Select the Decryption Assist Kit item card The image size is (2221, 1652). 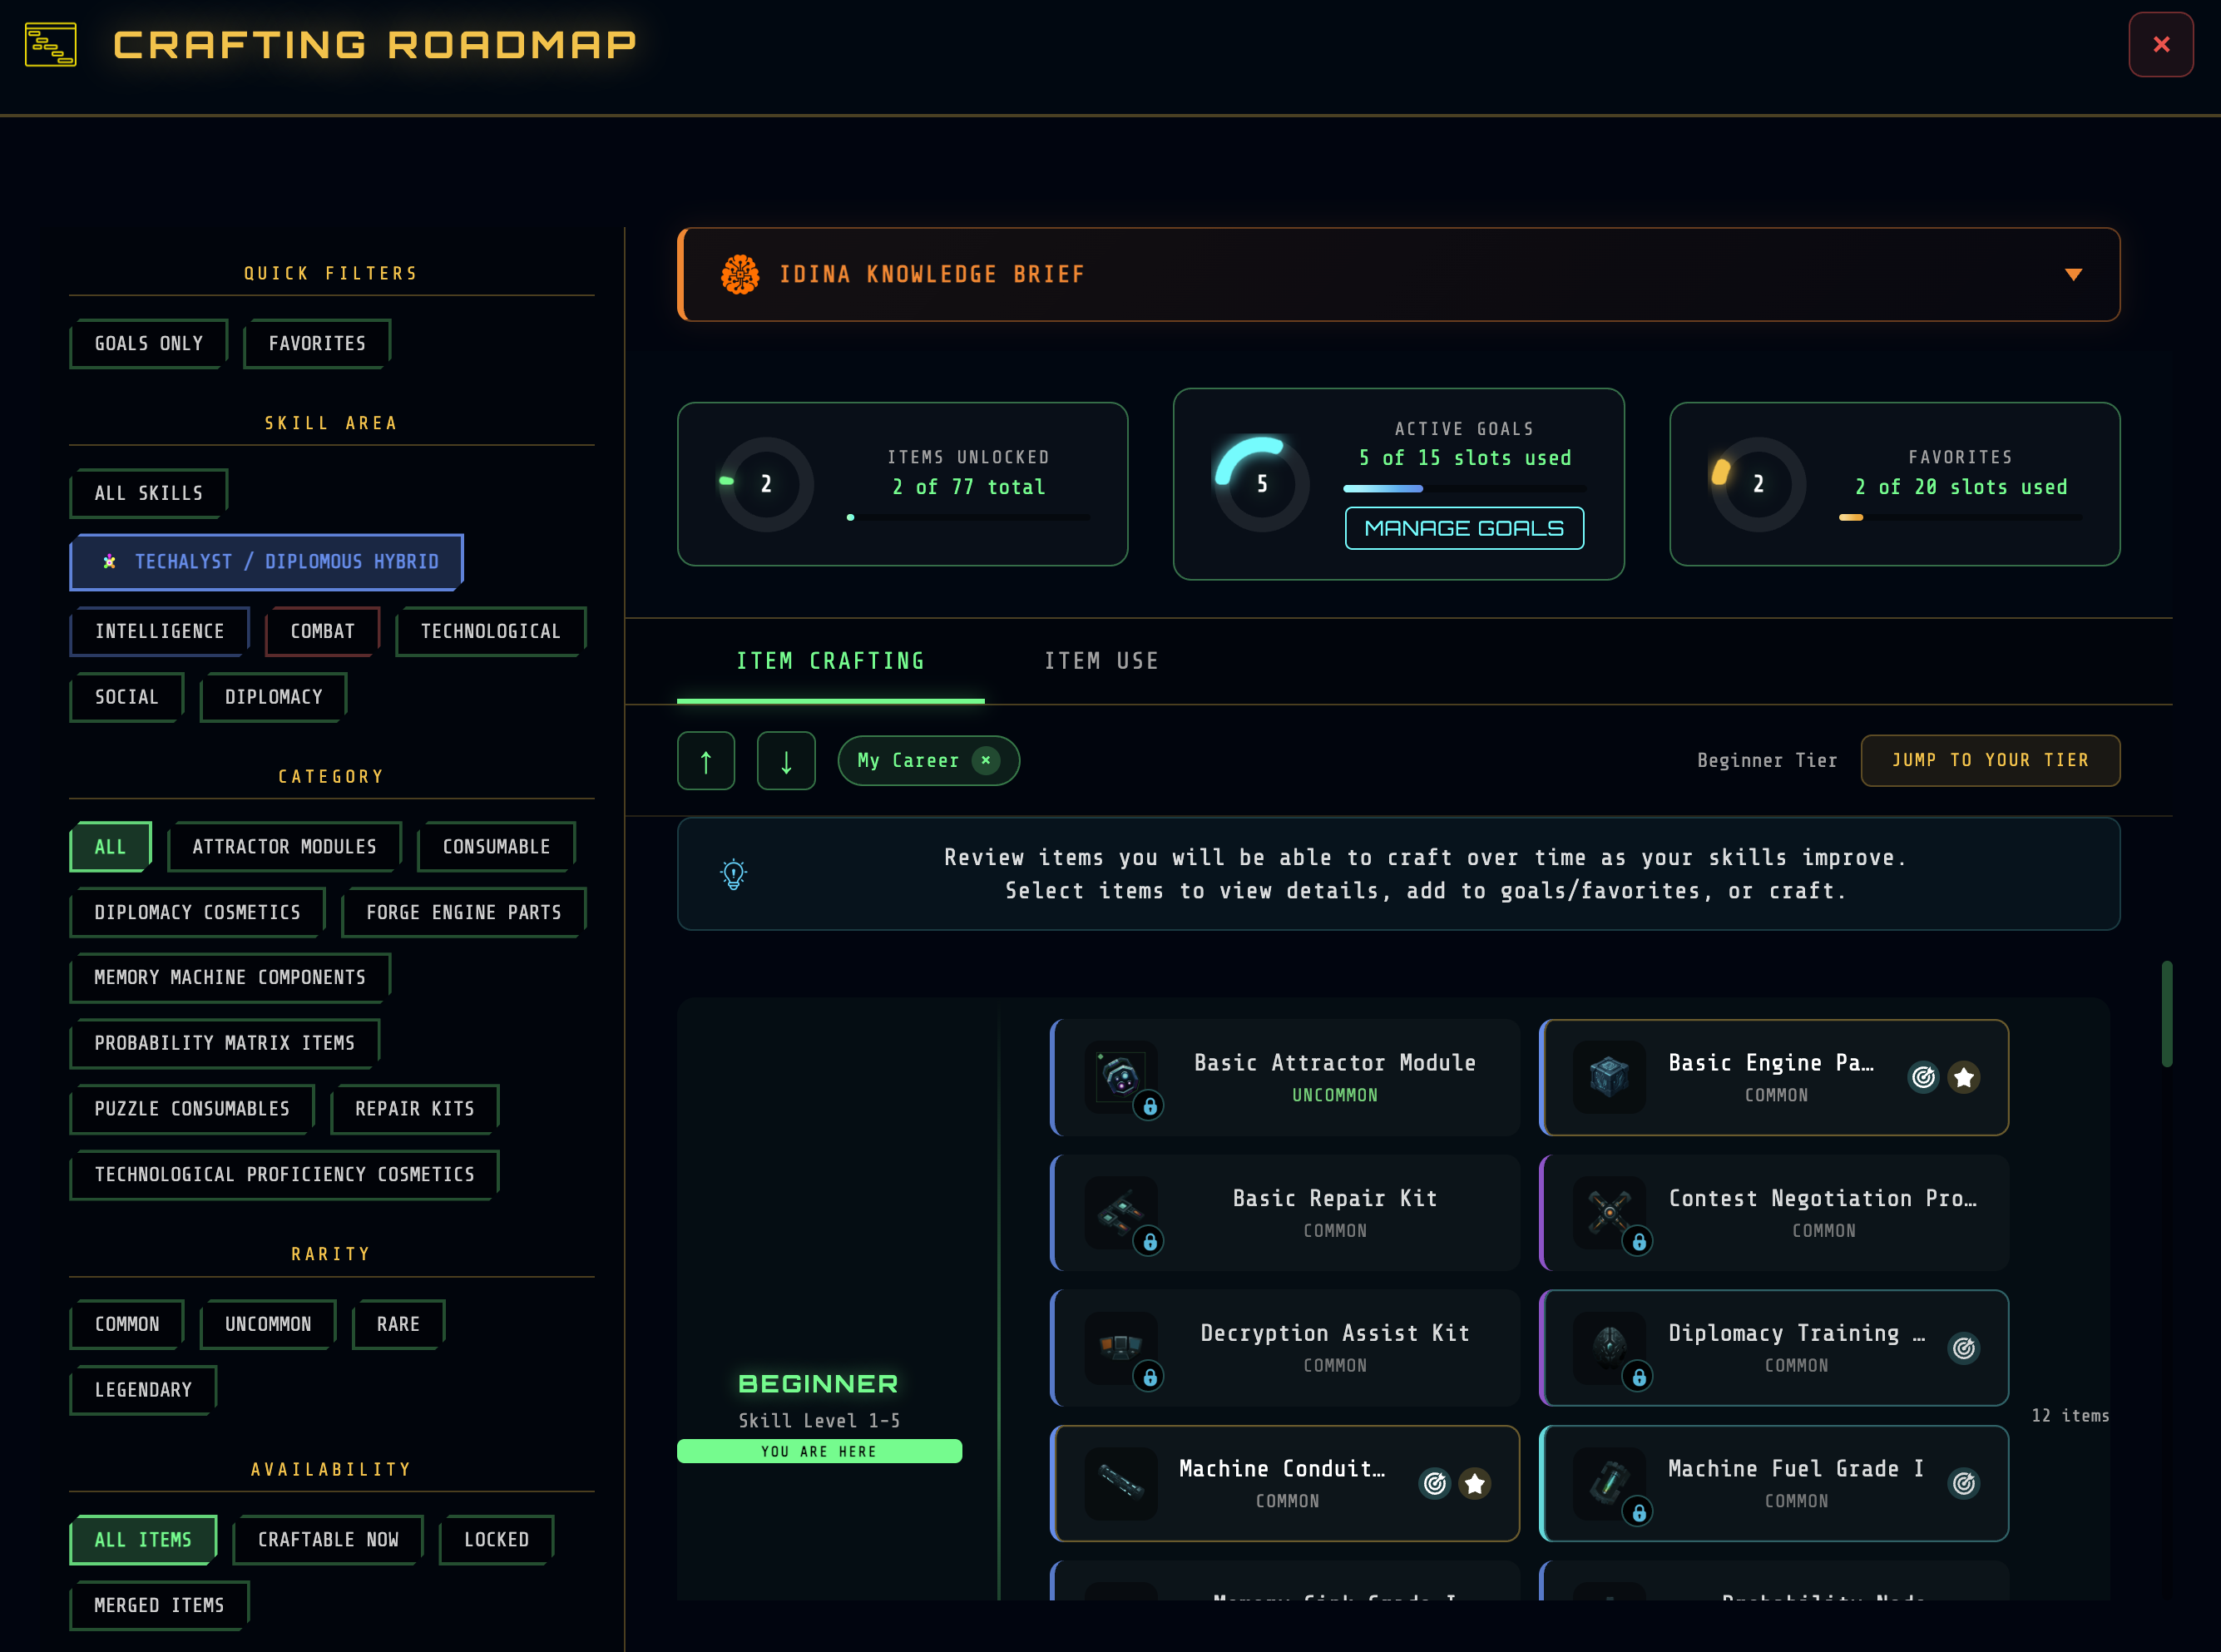point(1285,1348)
